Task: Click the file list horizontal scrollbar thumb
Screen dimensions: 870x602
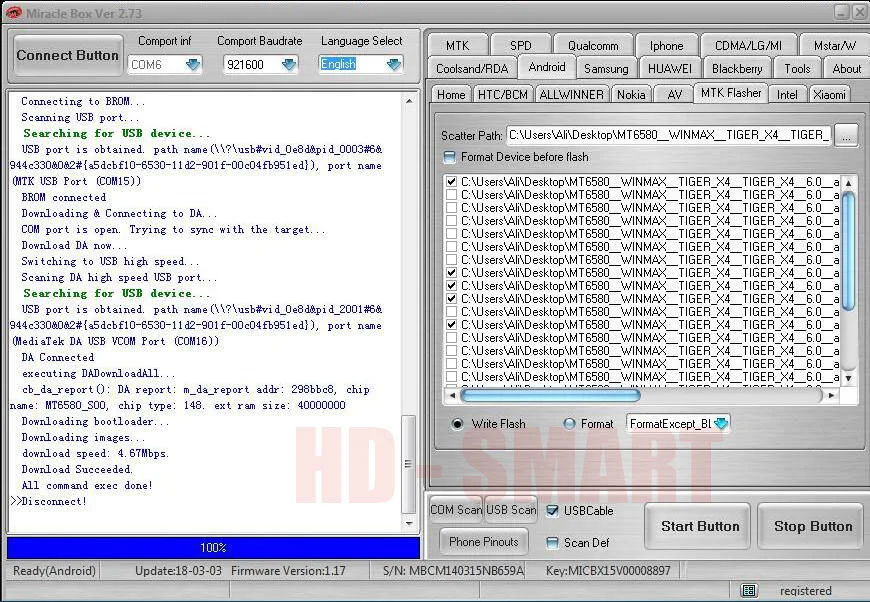Action: point(550,395)
